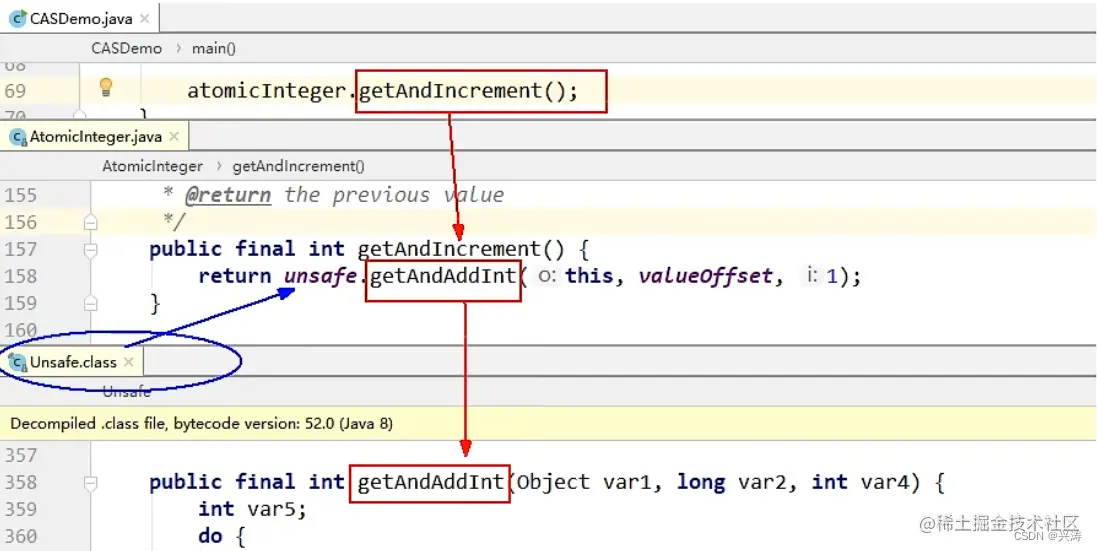Collapse the Javadoc comment fold at line 156
Screen dimensions: 1097x551
tap(90, 222)
